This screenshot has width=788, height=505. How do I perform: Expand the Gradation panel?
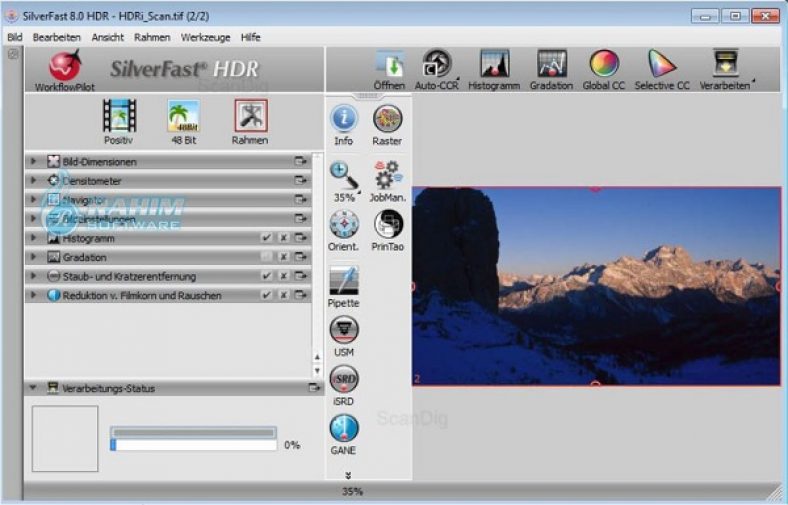click(x=33, y=257)
